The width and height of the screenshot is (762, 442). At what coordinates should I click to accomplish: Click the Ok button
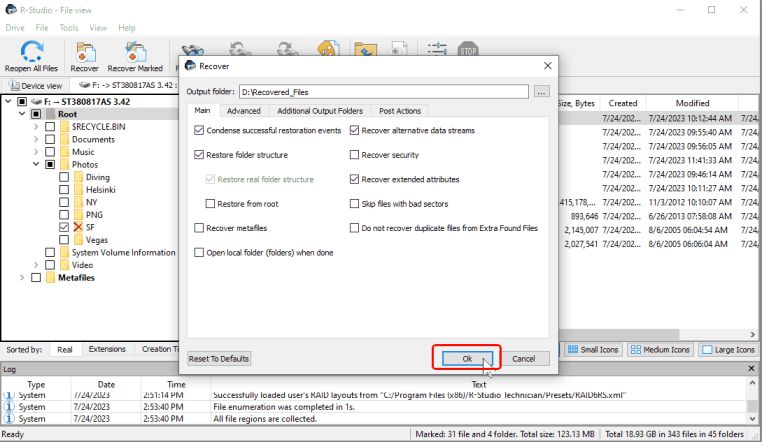[467, 358]
